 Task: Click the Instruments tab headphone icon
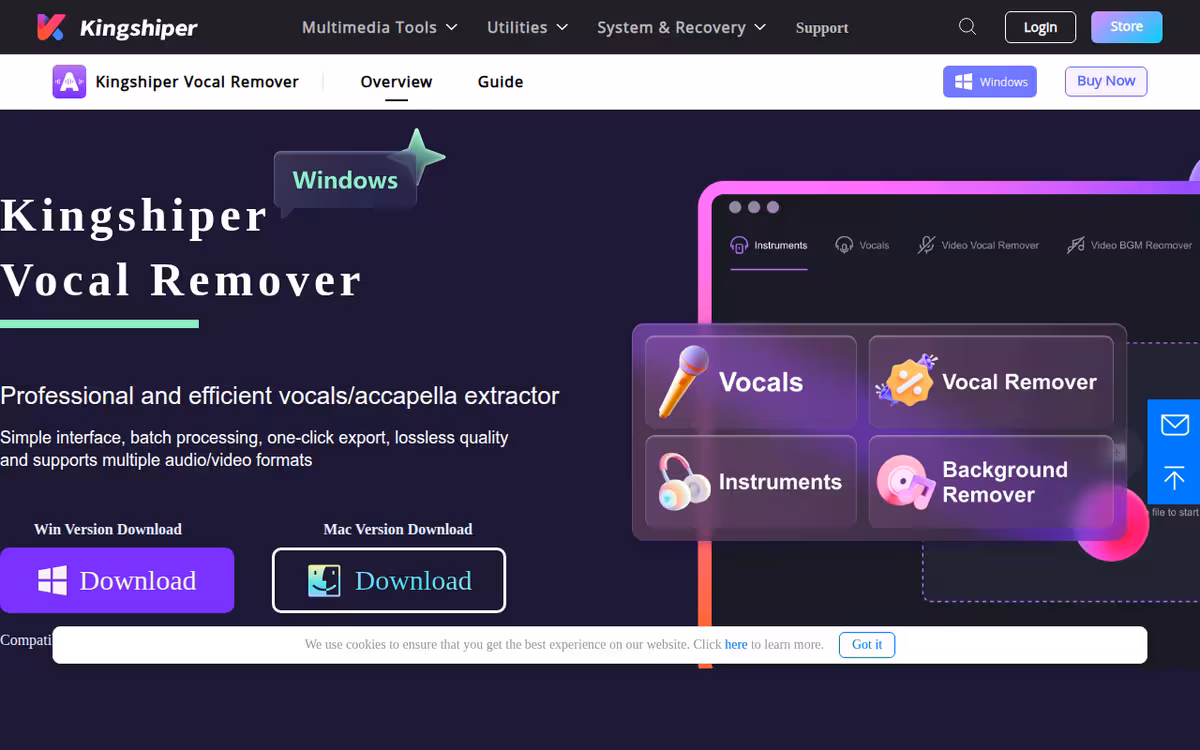tap(739, 245)
